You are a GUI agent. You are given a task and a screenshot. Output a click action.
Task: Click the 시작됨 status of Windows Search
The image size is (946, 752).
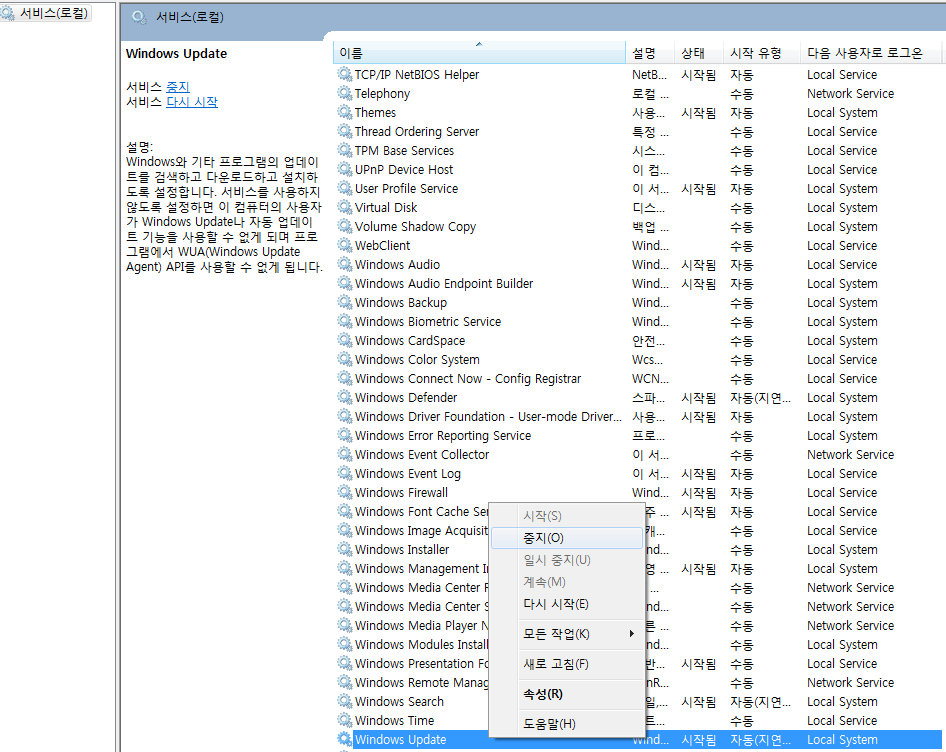(x=699, y=702)
